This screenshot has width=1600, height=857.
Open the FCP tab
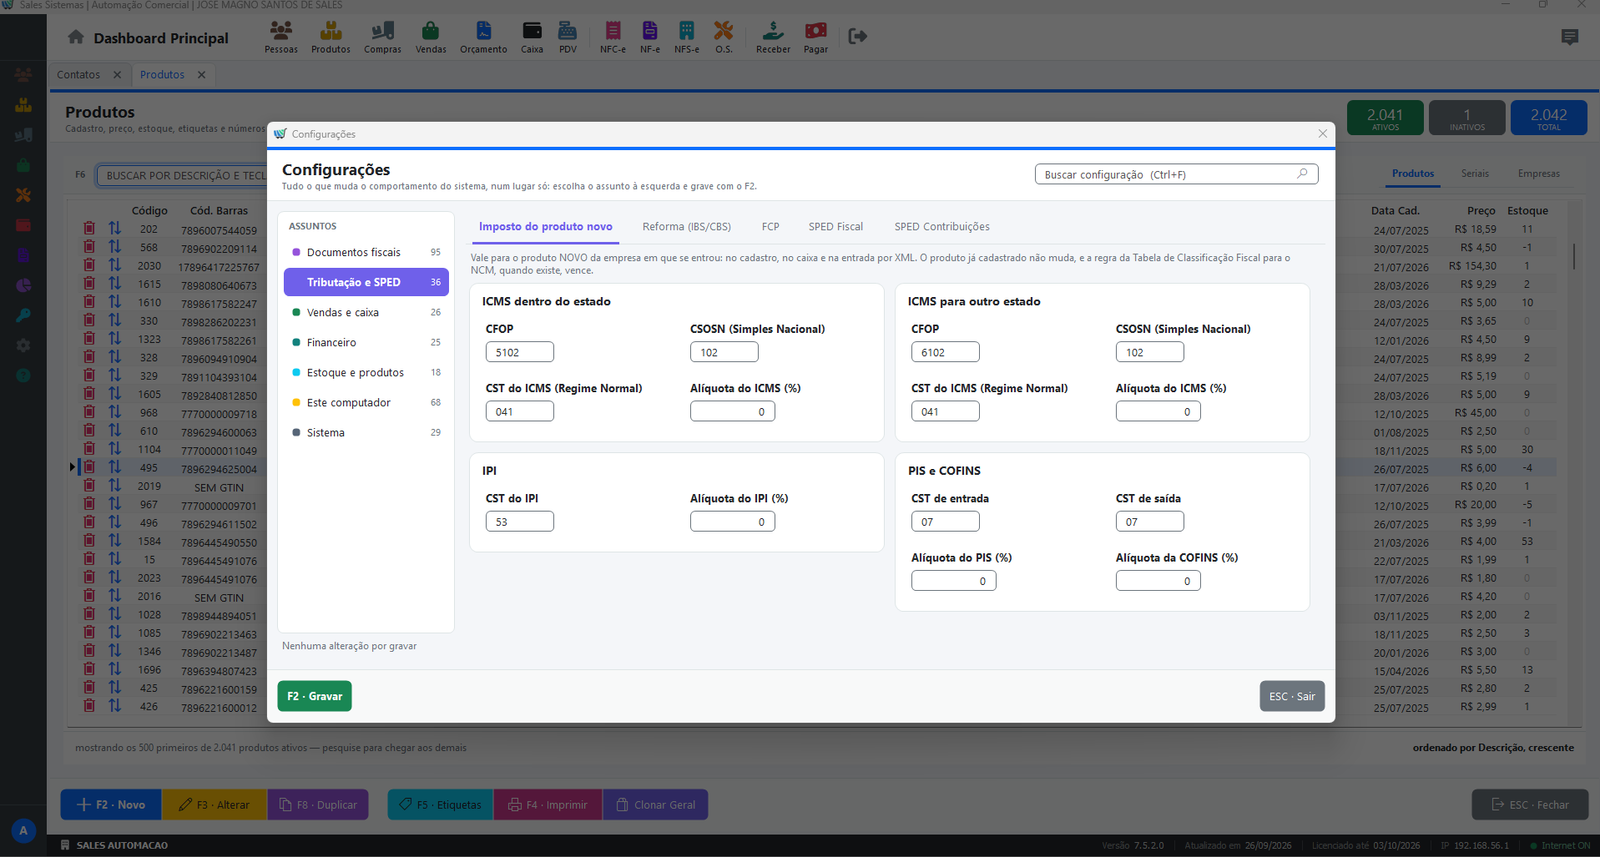770,227
